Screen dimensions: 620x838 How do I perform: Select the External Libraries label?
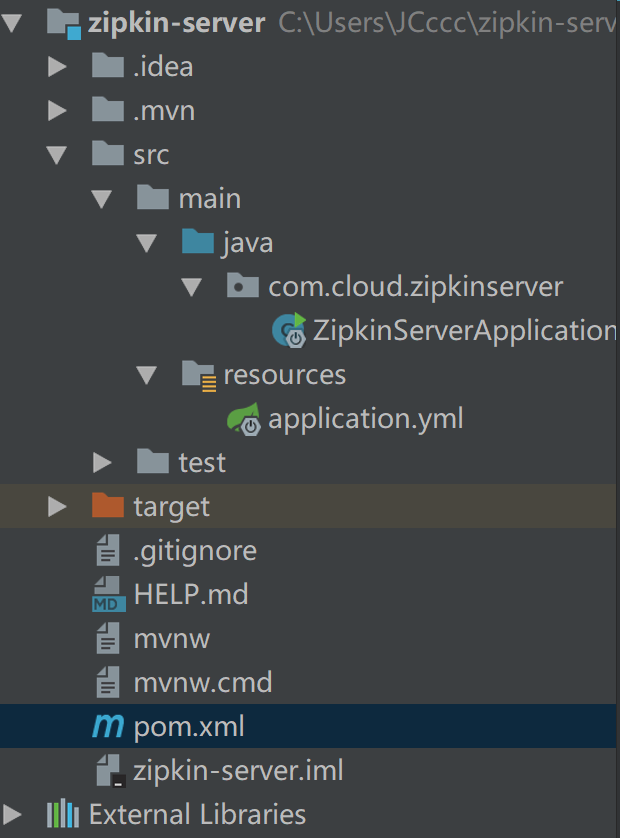coord(197,814)
